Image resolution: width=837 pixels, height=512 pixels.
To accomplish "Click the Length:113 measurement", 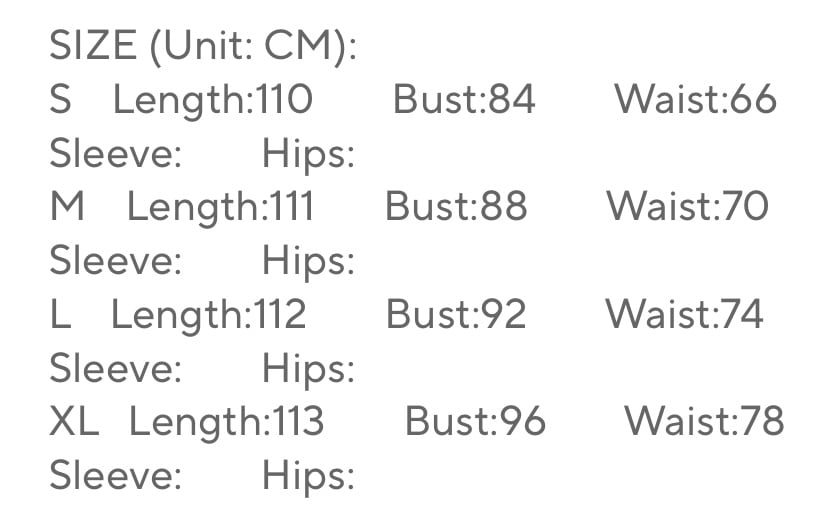I will [226, 423].
